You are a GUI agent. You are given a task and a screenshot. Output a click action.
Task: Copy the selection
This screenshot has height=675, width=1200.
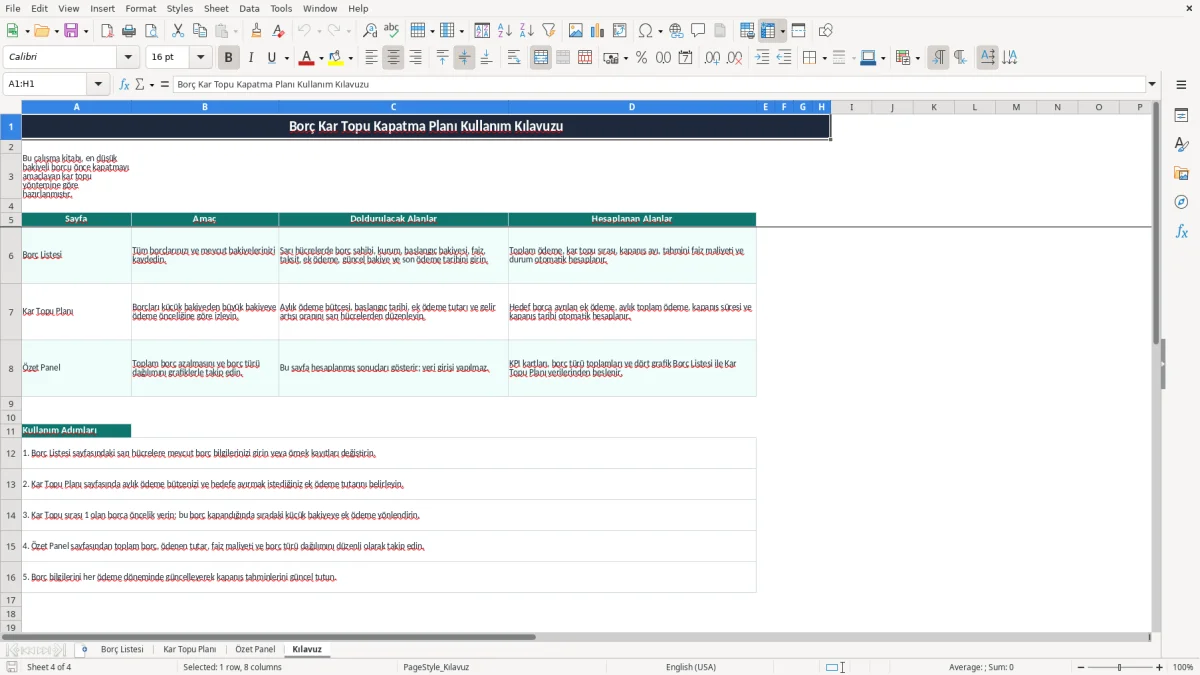point(200,31)
